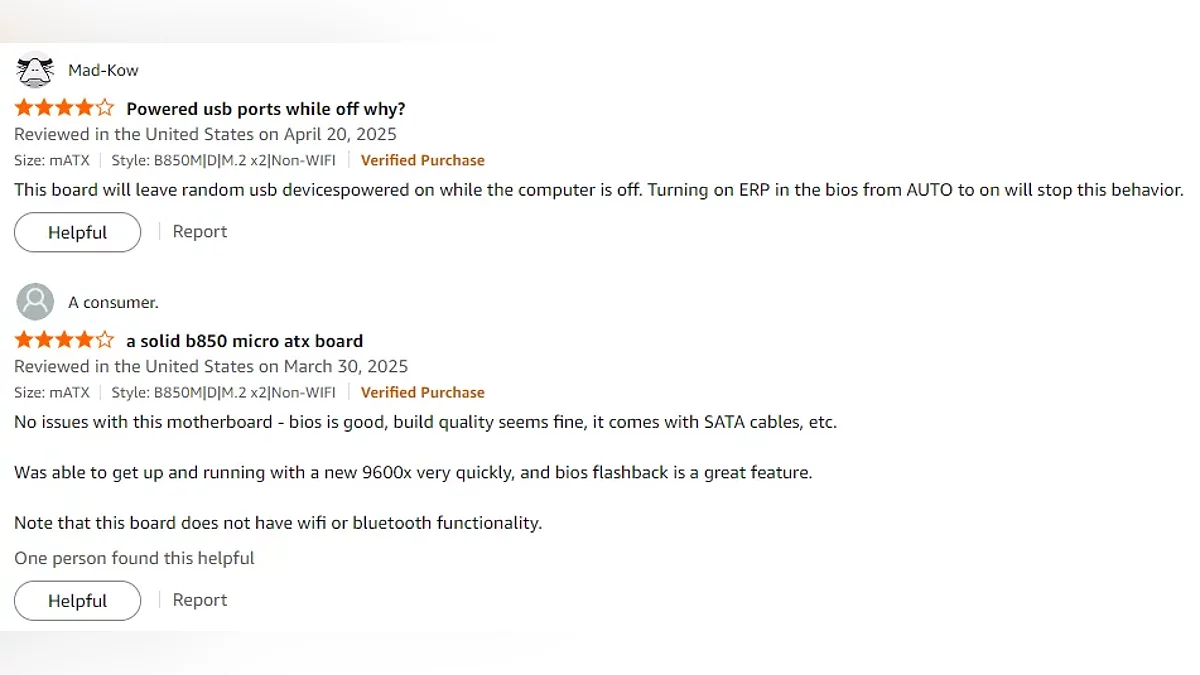Open the 'a solid b850 micro atx board' title

244,341
